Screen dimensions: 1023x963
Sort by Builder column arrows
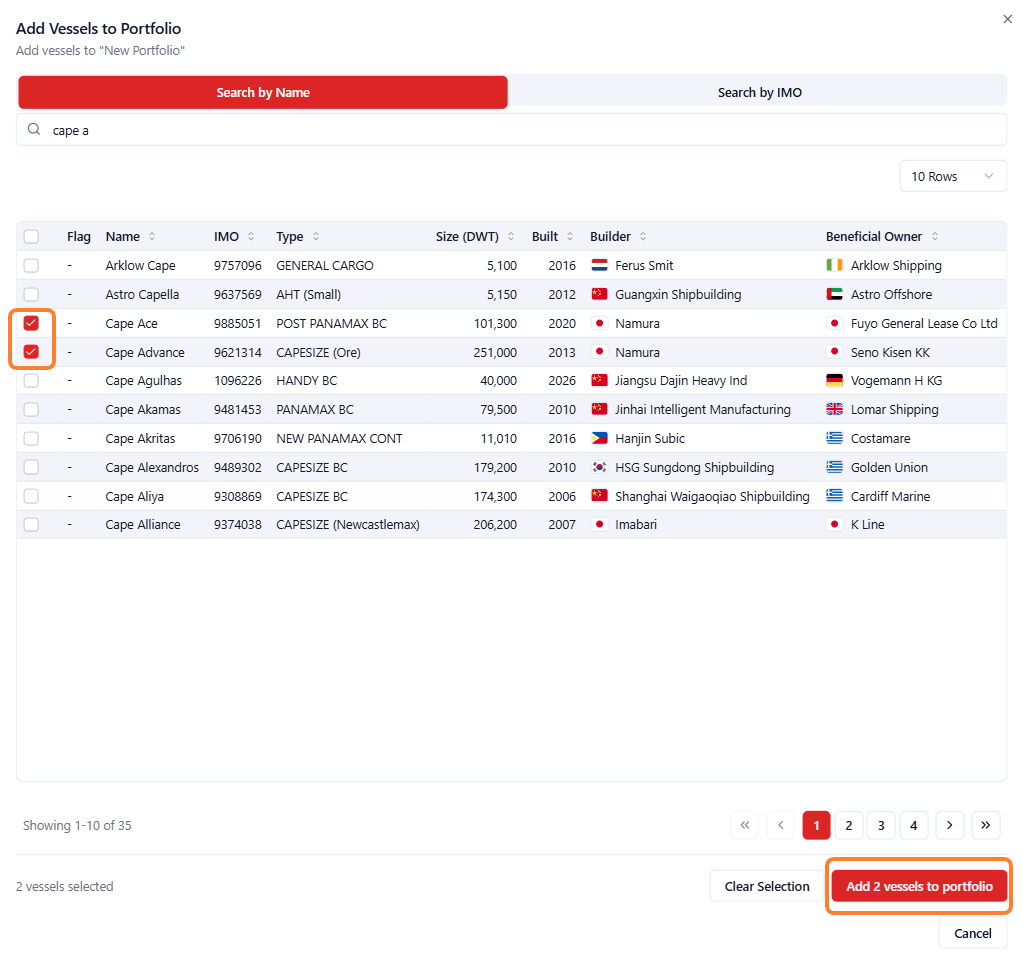coord(643,236)
